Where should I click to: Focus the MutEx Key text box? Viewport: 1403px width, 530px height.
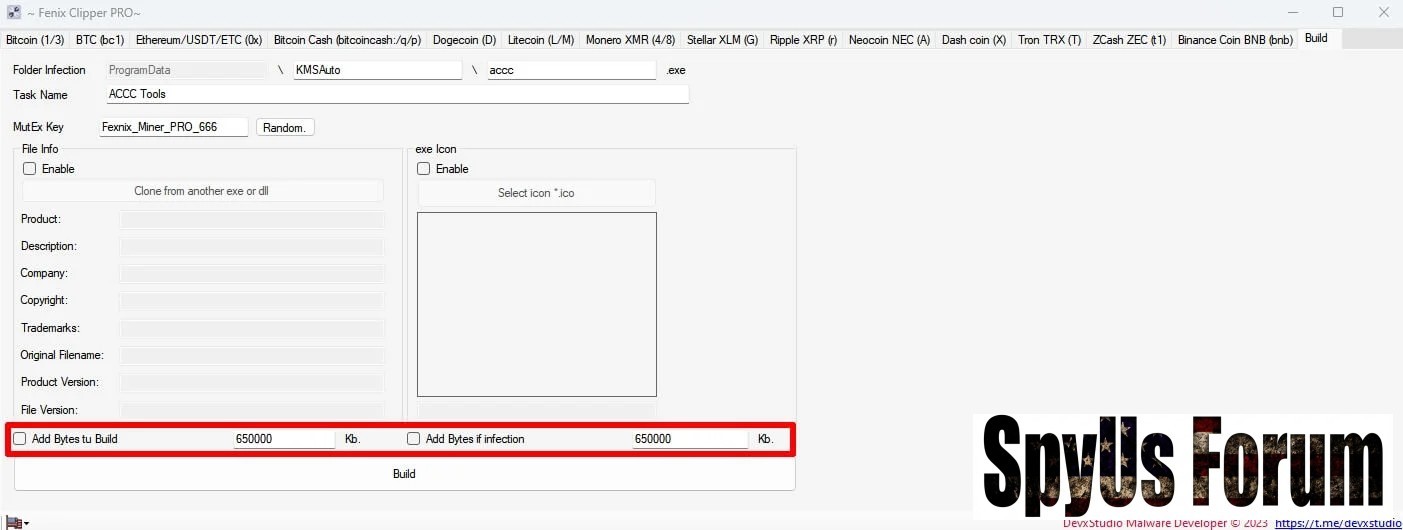173,127
